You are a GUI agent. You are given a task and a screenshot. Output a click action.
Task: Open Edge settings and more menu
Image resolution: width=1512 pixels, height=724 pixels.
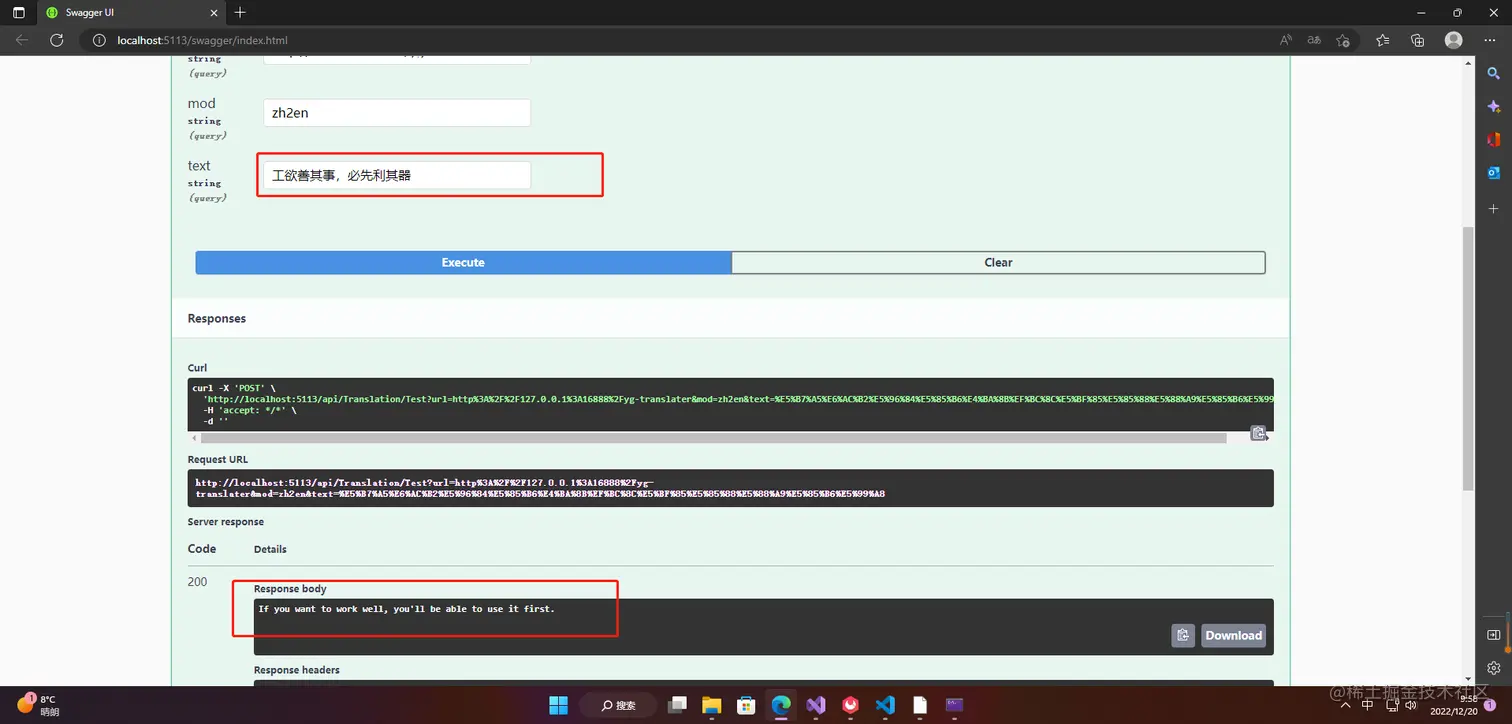(1490, 40)
